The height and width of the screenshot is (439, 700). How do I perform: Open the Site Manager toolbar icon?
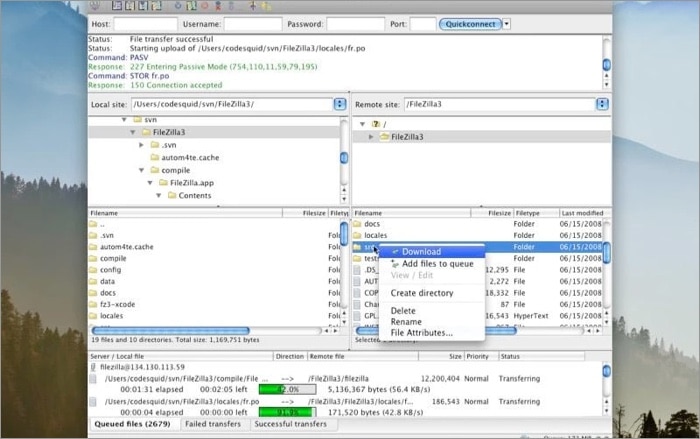click(95, 6)
